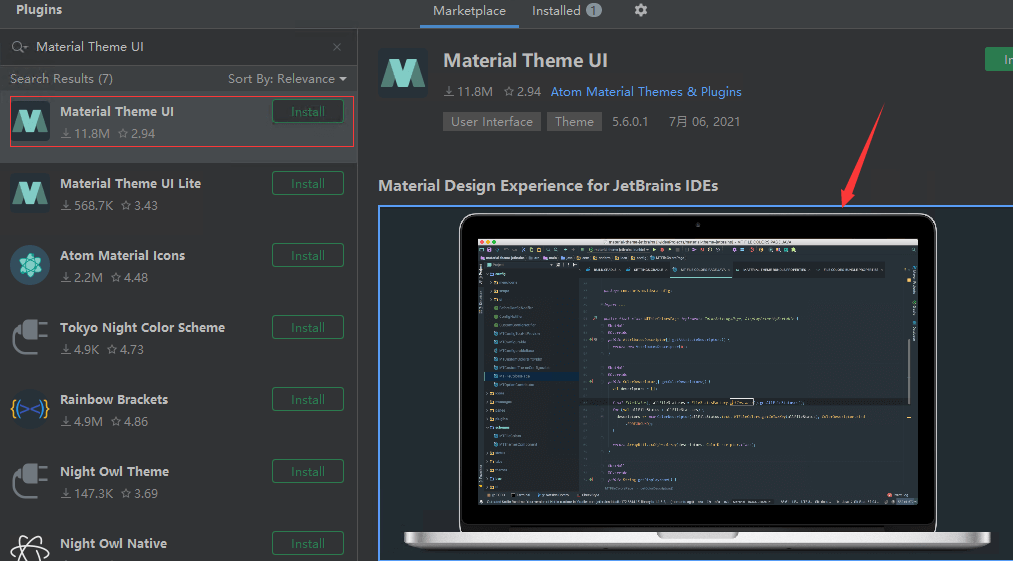Click the 2.94 rating in details header
This screenshot has width=1013, height=561.
(x=522, y=92)
